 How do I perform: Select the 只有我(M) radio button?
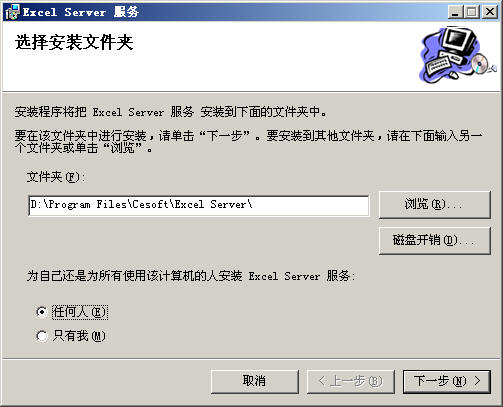(42, 336)
